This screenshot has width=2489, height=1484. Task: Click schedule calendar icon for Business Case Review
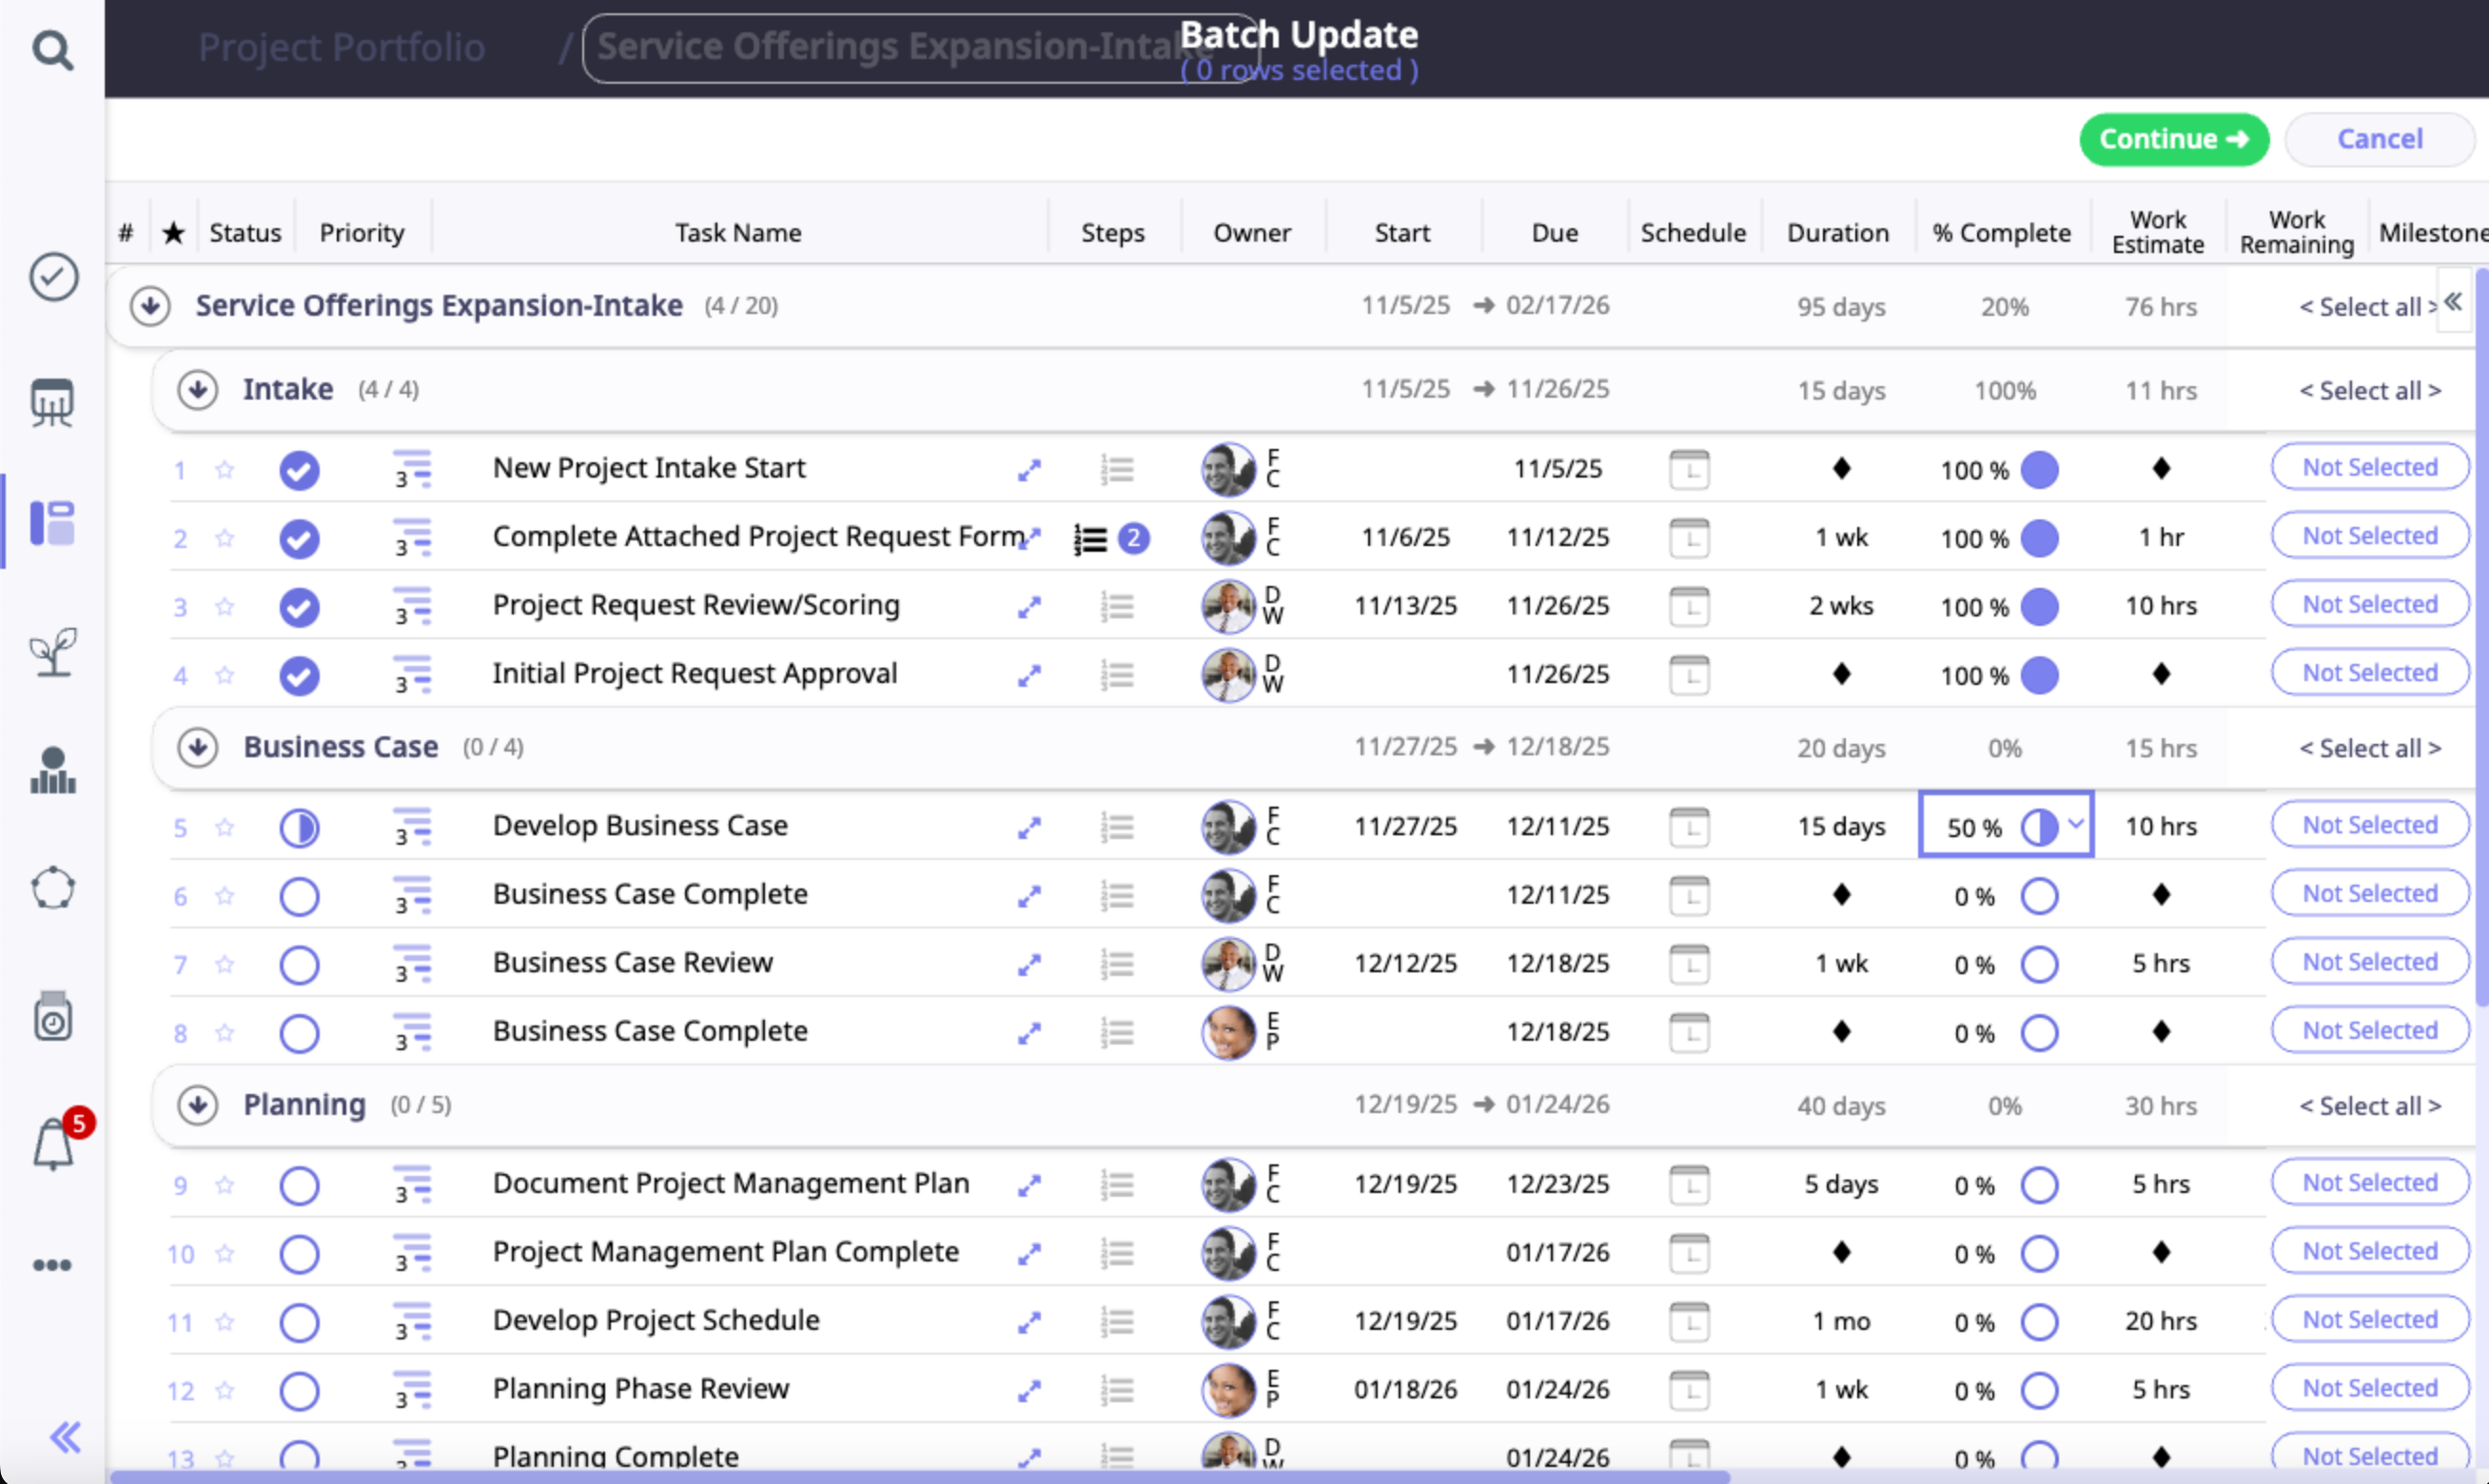pyautogui.click(x=1689, y=964)
